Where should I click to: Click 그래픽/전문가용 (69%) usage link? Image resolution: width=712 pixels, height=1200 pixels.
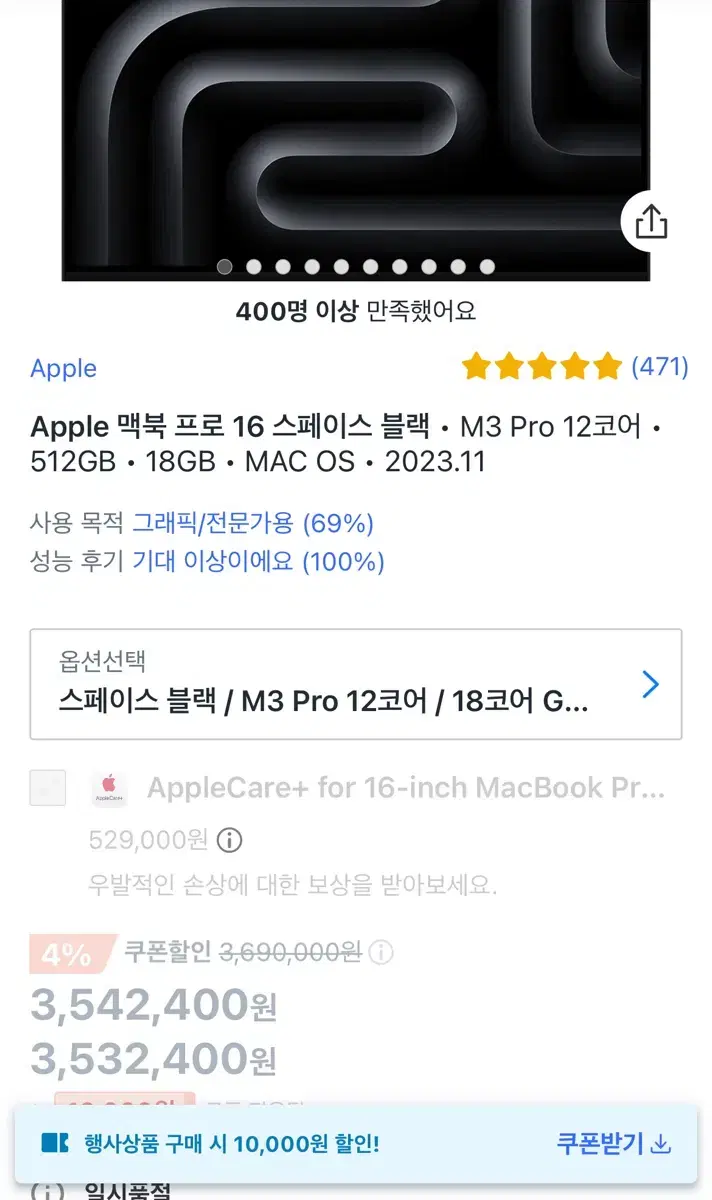click(x=253, y=523)
